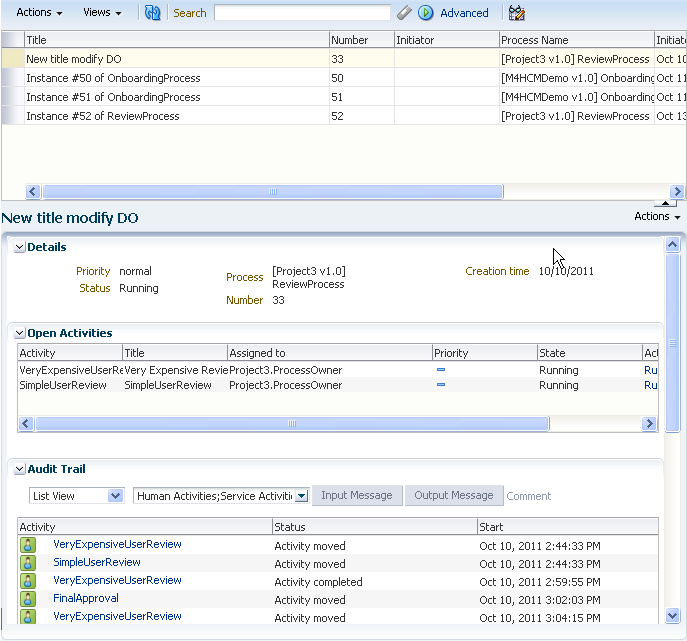
Task: Click the eraser clear-search icon
Action: (x=404, y=13)
